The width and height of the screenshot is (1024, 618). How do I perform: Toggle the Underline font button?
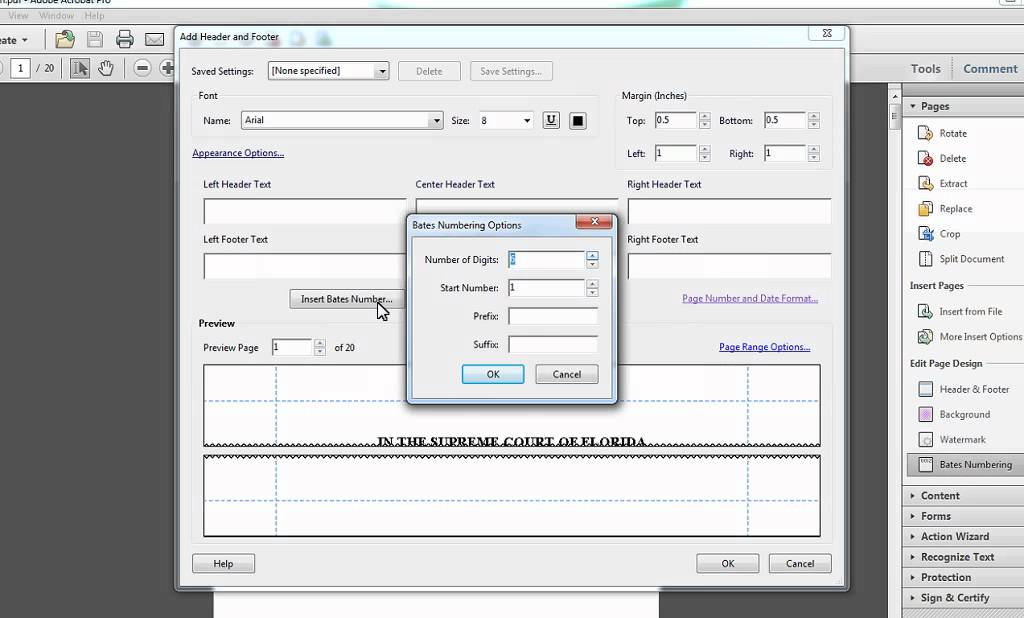[551, 120]
